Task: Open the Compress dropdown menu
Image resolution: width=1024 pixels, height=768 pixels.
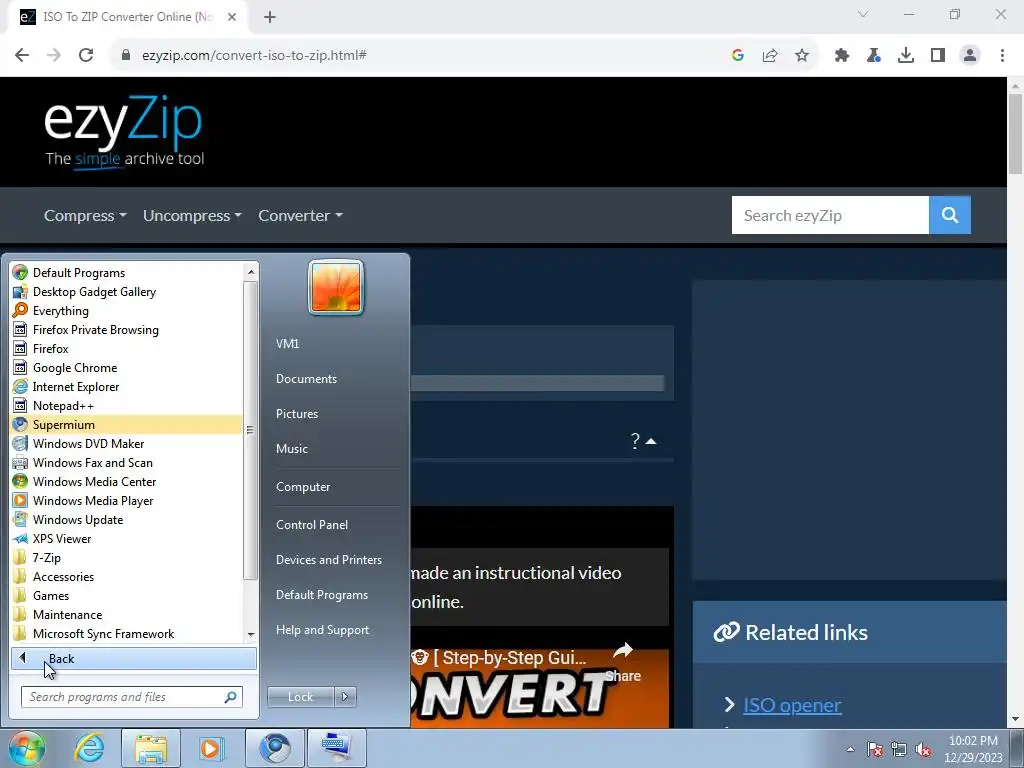Action: 85,216
